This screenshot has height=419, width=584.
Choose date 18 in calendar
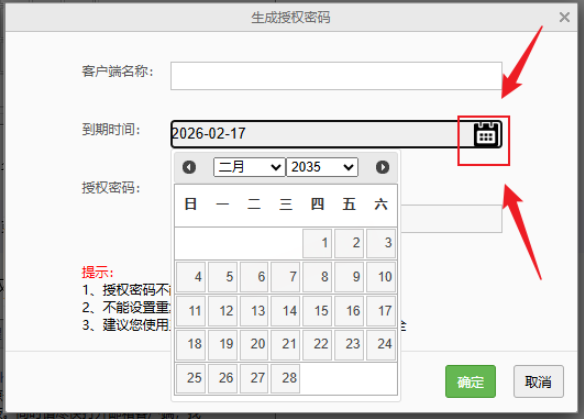191,345
